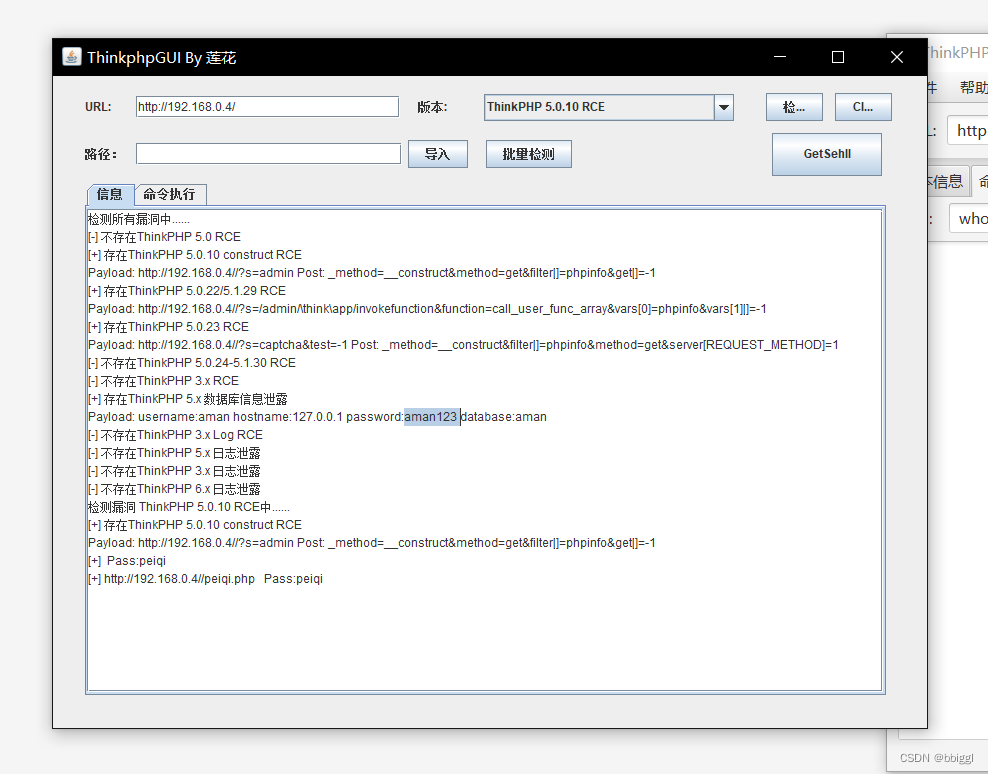The image size is (988, 774).
Task: Click the captcha payload line
Action: tap(463, 345)
